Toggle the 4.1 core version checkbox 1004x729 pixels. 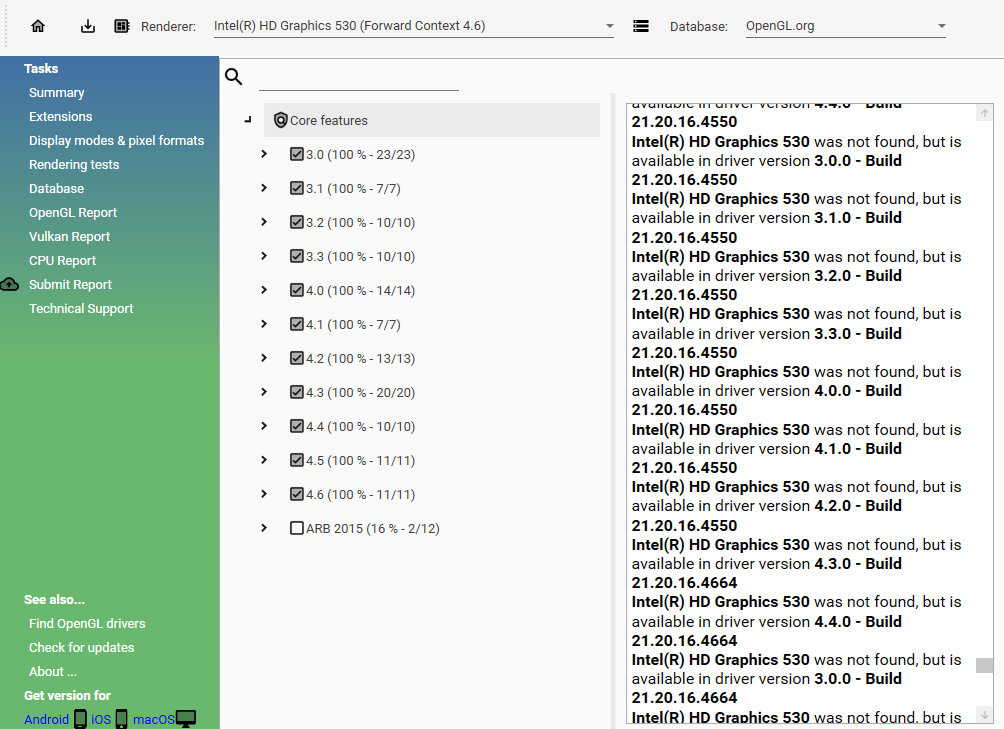click(x=296, y=323)
